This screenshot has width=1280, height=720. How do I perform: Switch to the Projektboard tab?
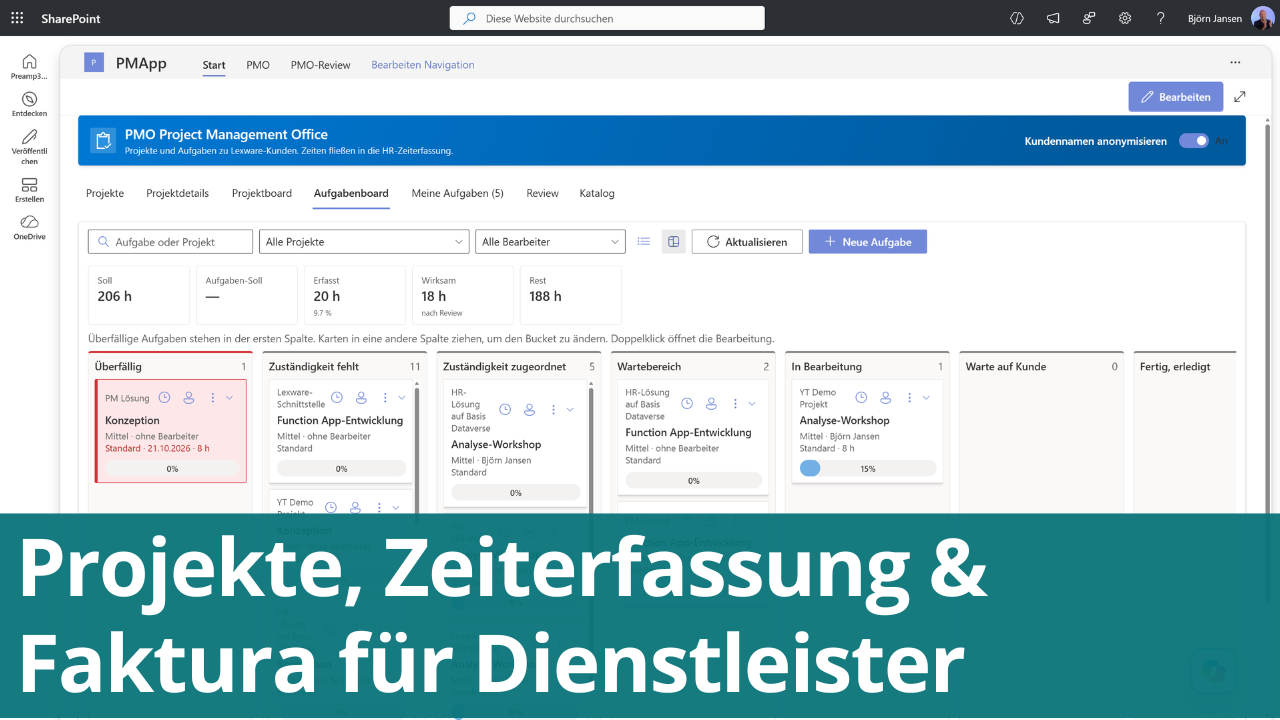(262, 193)
